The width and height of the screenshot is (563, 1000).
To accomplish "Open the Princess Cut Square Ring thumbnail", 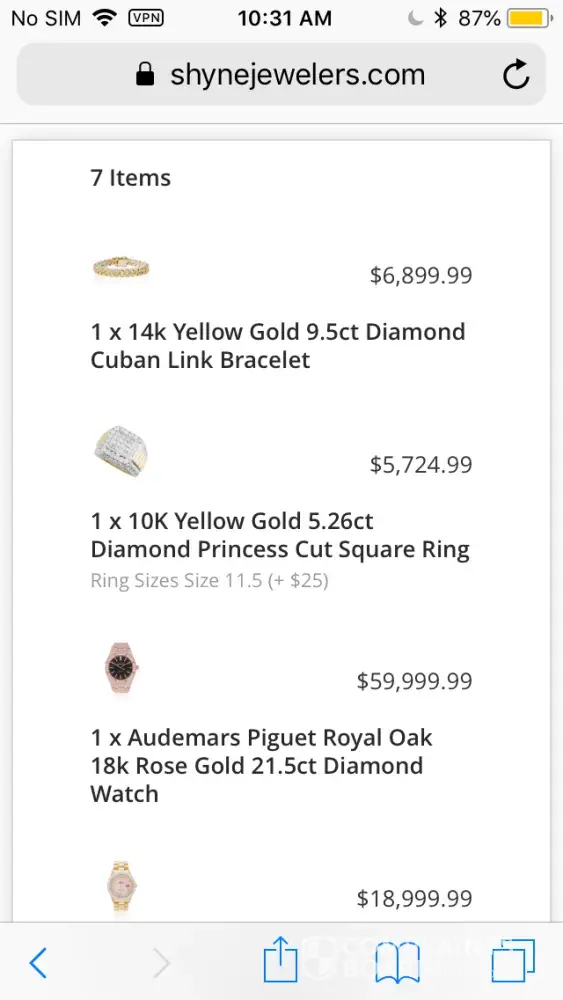I will (121, 452).
